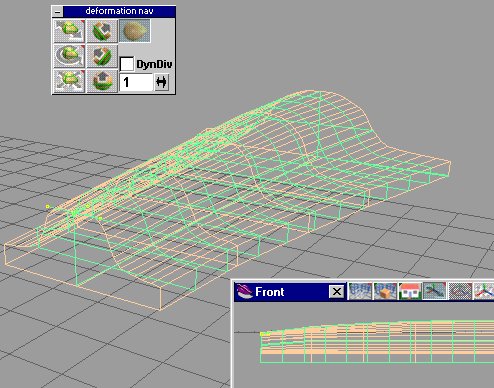
Task: Open the deformation nav panel system menu
Action: (x=58, y=12)
